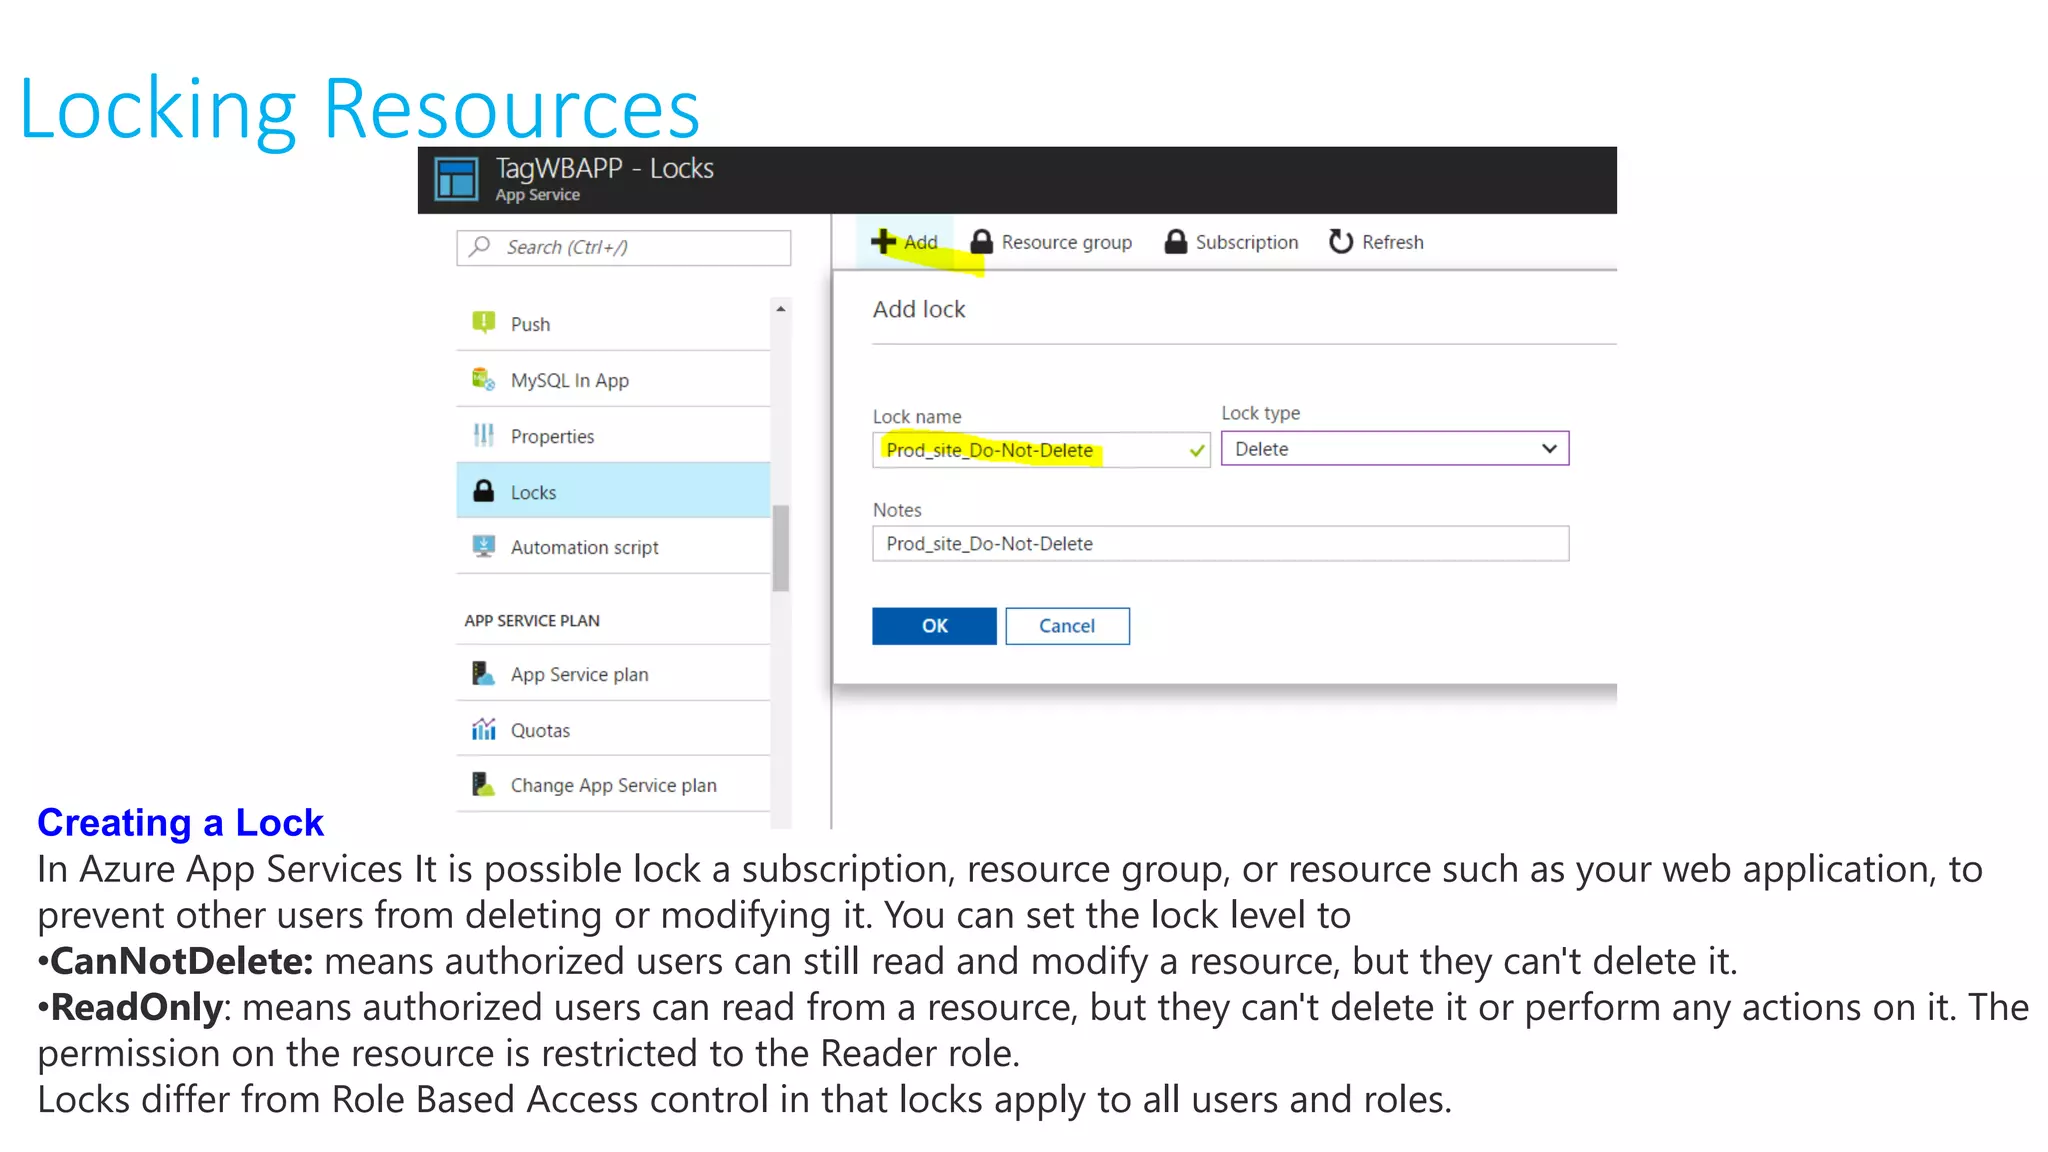Click the OK button
The width and height of the screenshot is (2048, 1152).
coord(934,625)
